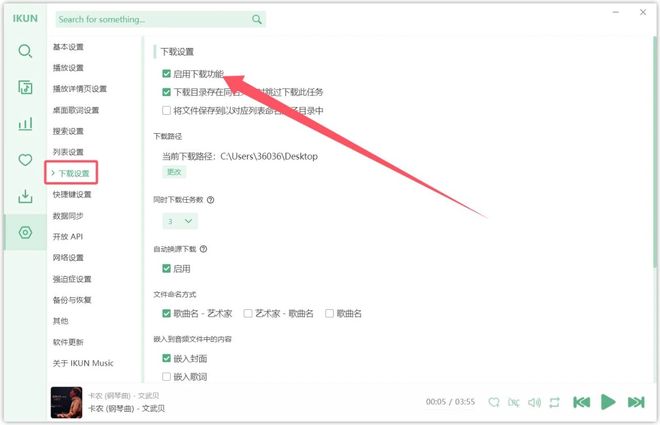Click 更改 to change download path
The height and width of the screenshot is (425, 660).
[x=174, y=172]
